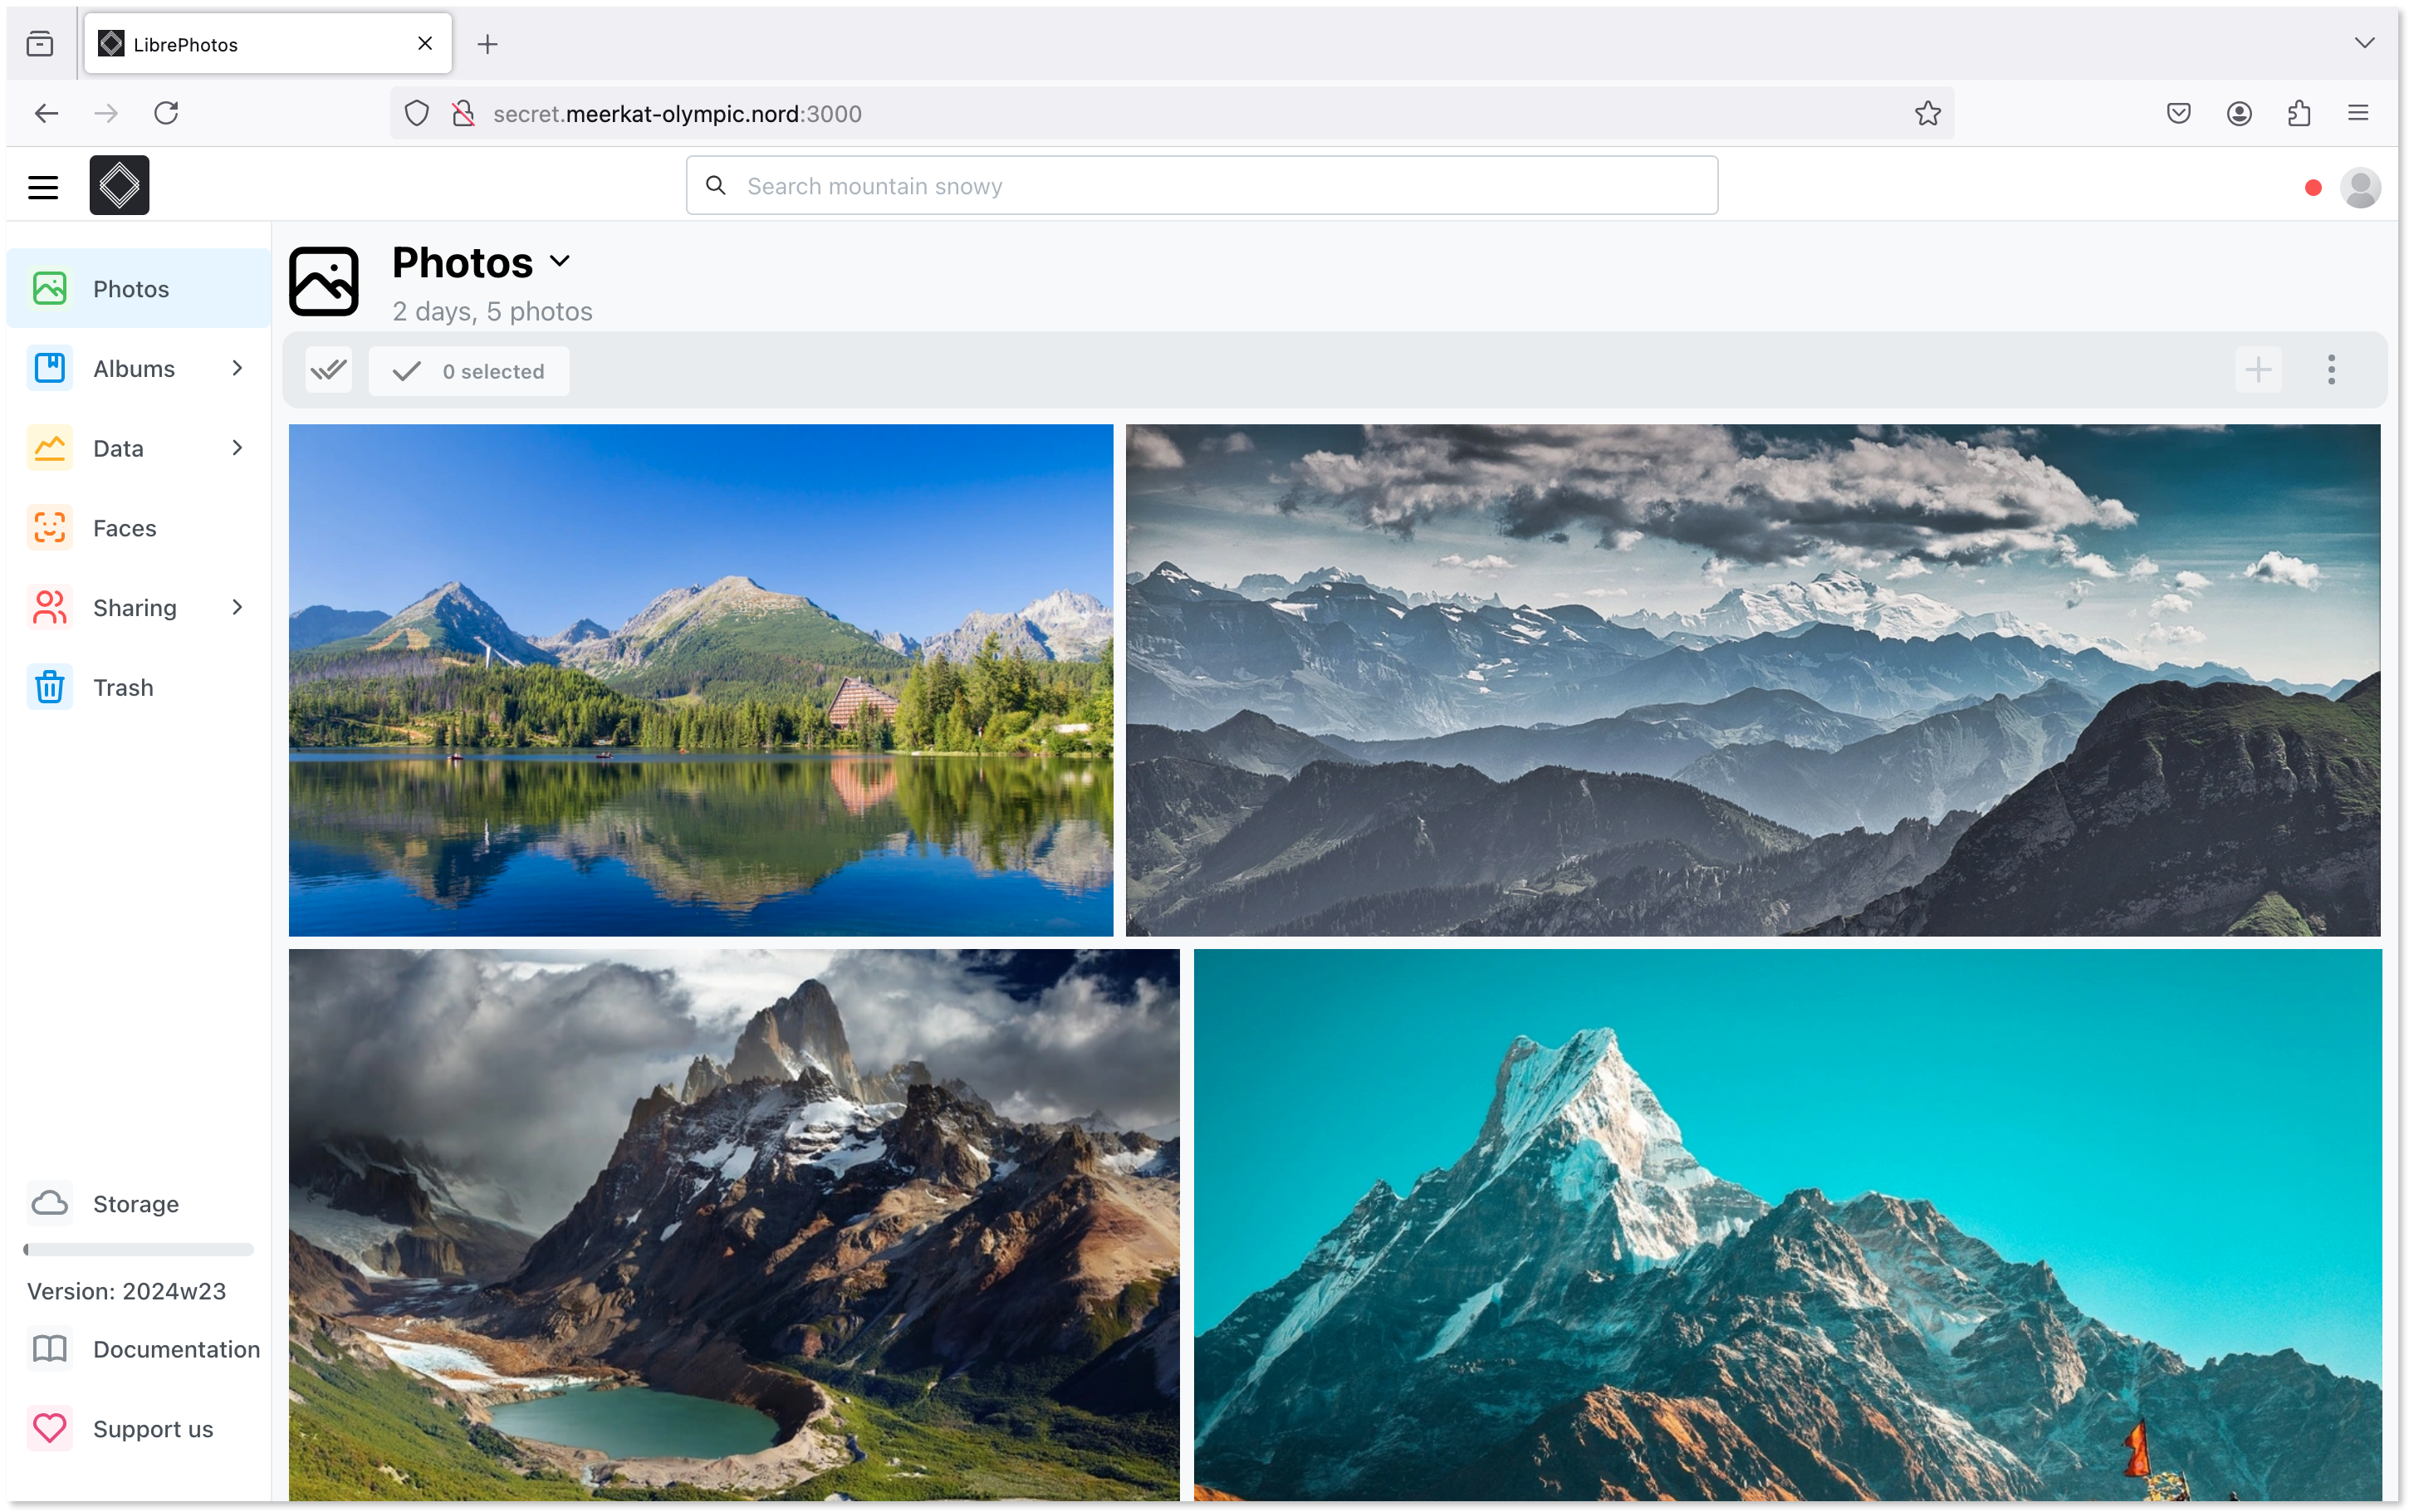2409x1512 pixels.
Task: Open the user avatar menu
Action: coord(2360,187)
